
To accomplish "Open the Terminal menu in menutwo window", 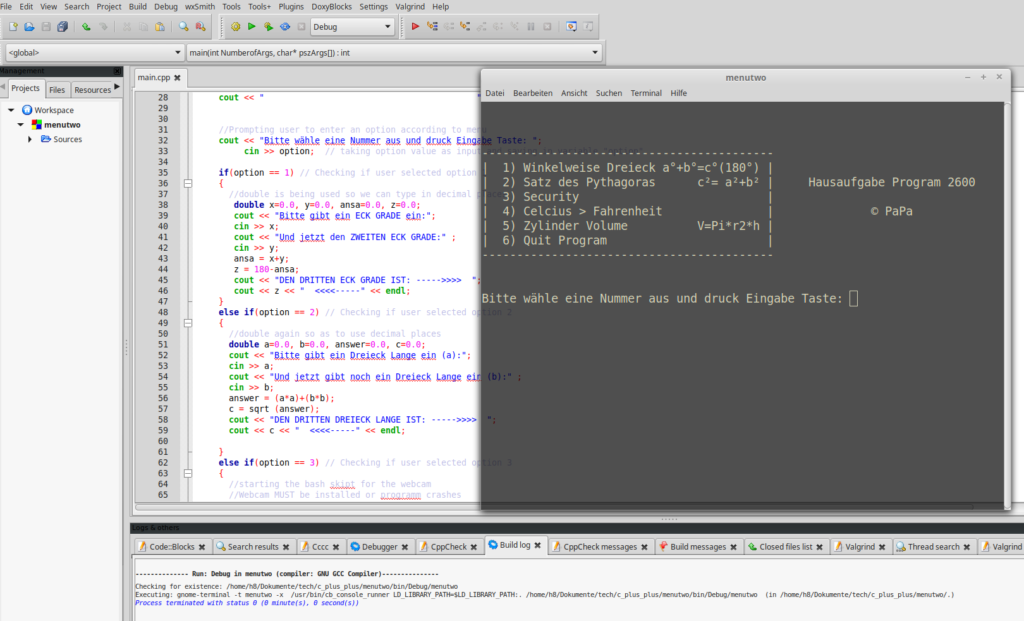I will [x=645, y=93].
